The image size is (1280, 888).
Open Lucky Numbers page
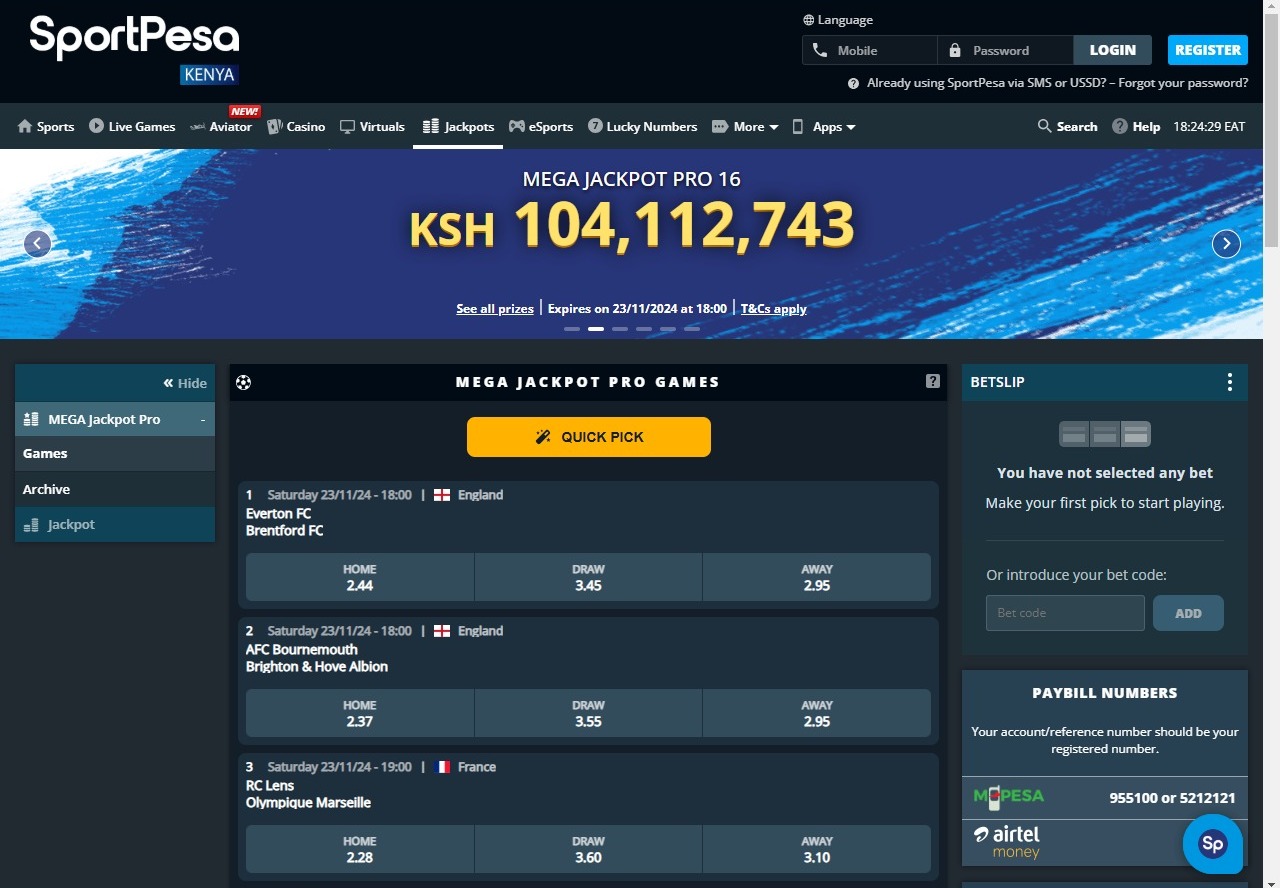[x=642, y=127]
